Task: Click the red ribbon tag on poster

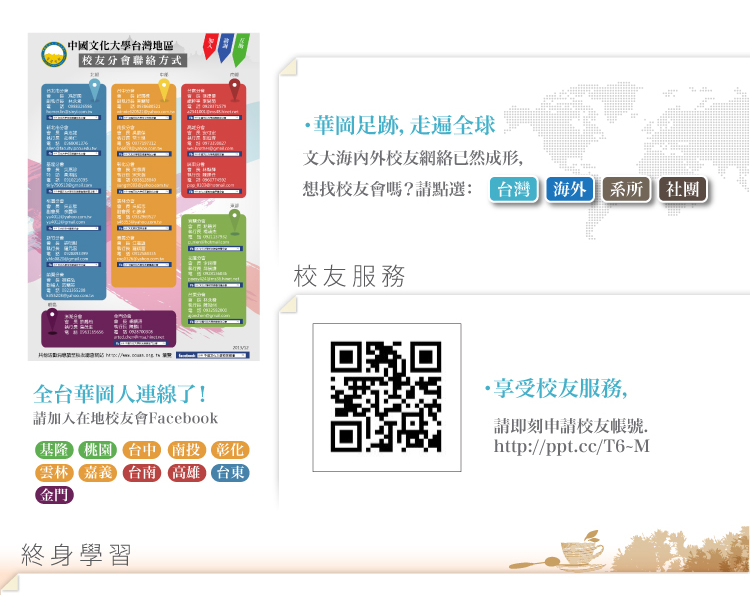Action: (210, 46)
